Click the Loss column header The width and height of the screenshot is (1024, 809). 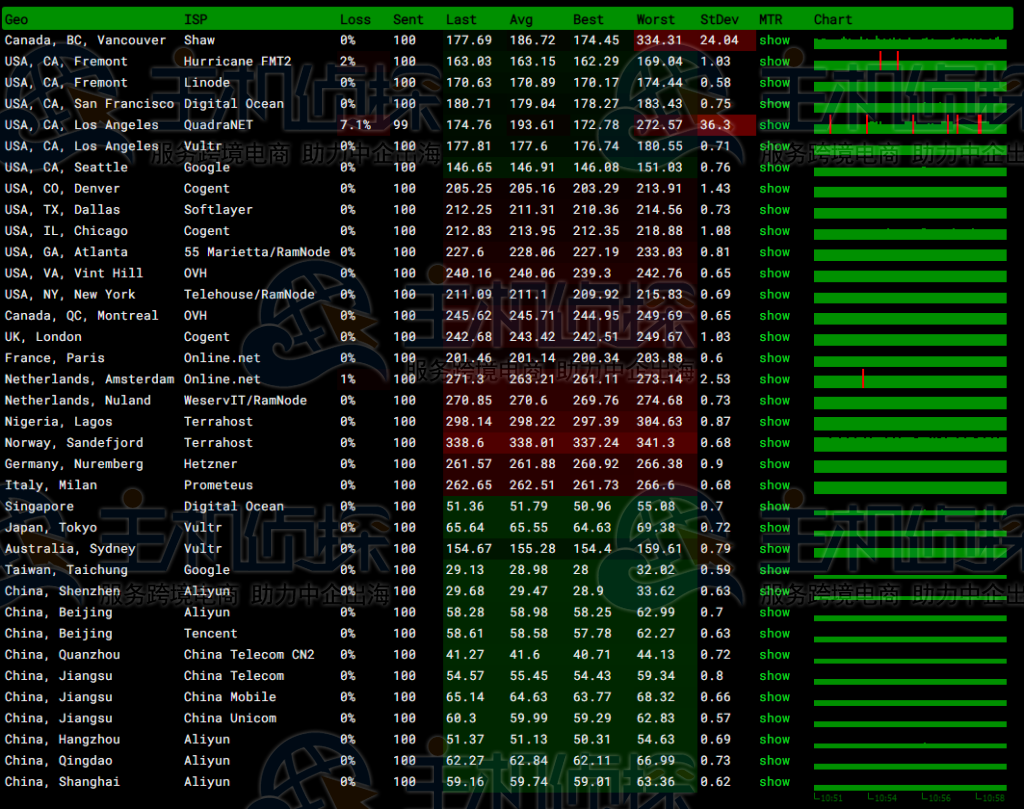pos(355,19)
